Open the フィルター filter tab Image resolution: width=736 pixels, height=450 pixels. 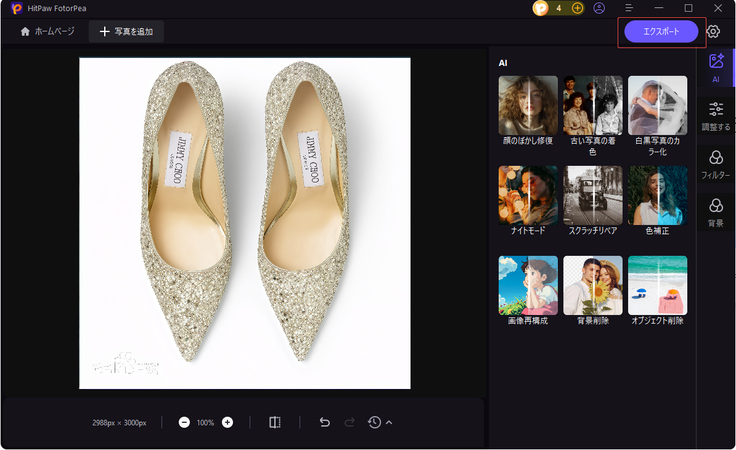tap(715, 165)
